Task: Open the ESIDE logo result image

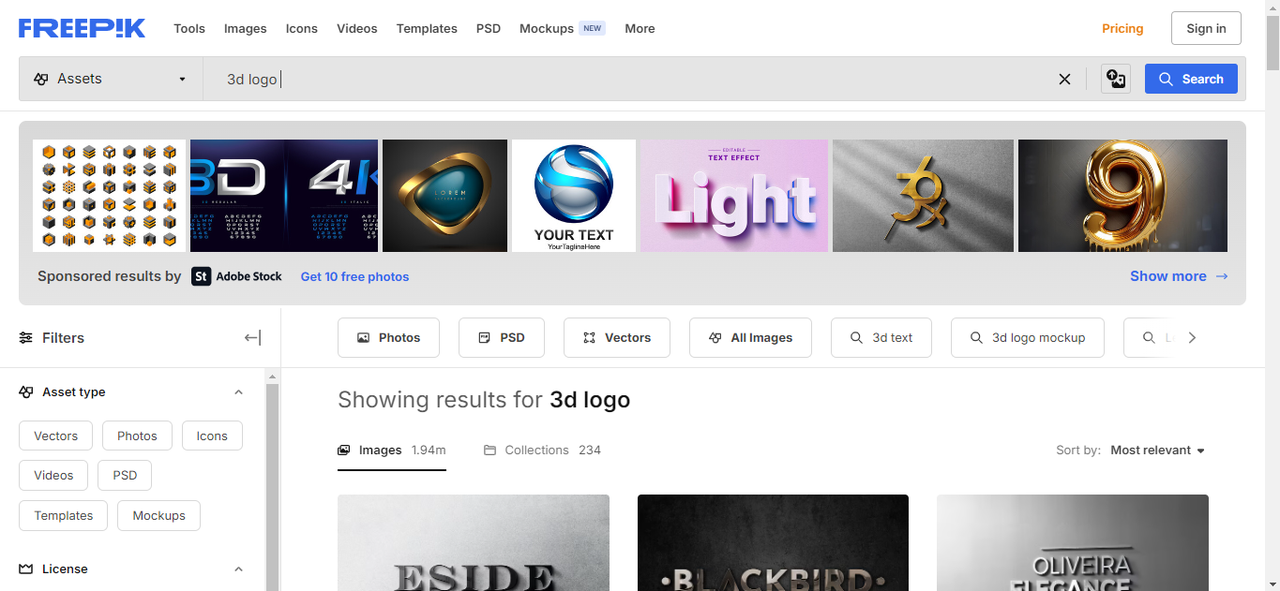Action: [473, 542]
